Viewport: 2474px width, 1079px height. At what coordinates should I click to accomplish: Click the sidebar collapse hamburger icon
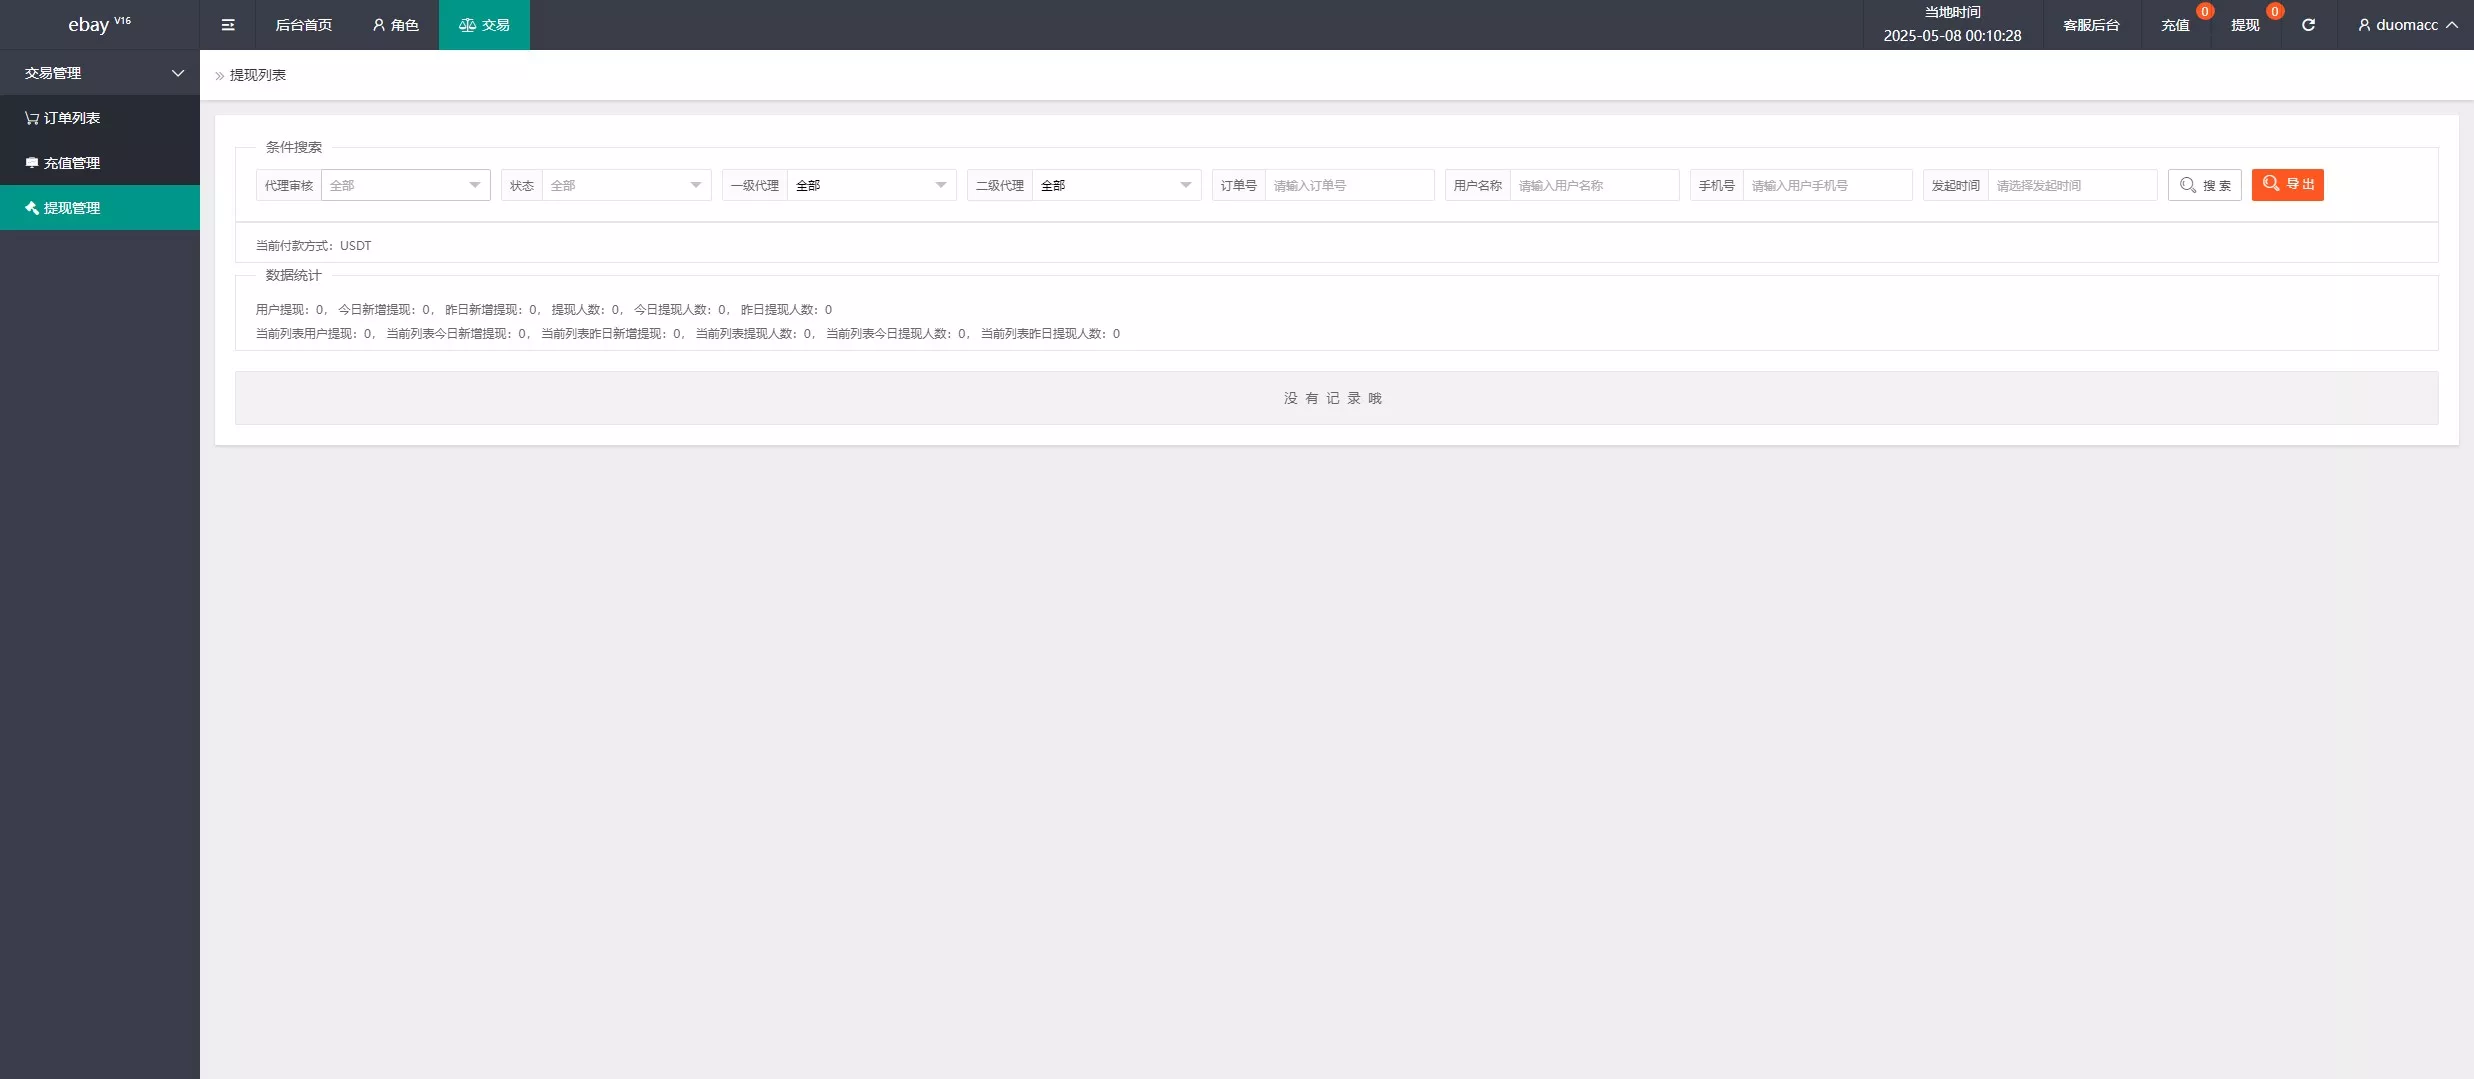pos(228,25)
